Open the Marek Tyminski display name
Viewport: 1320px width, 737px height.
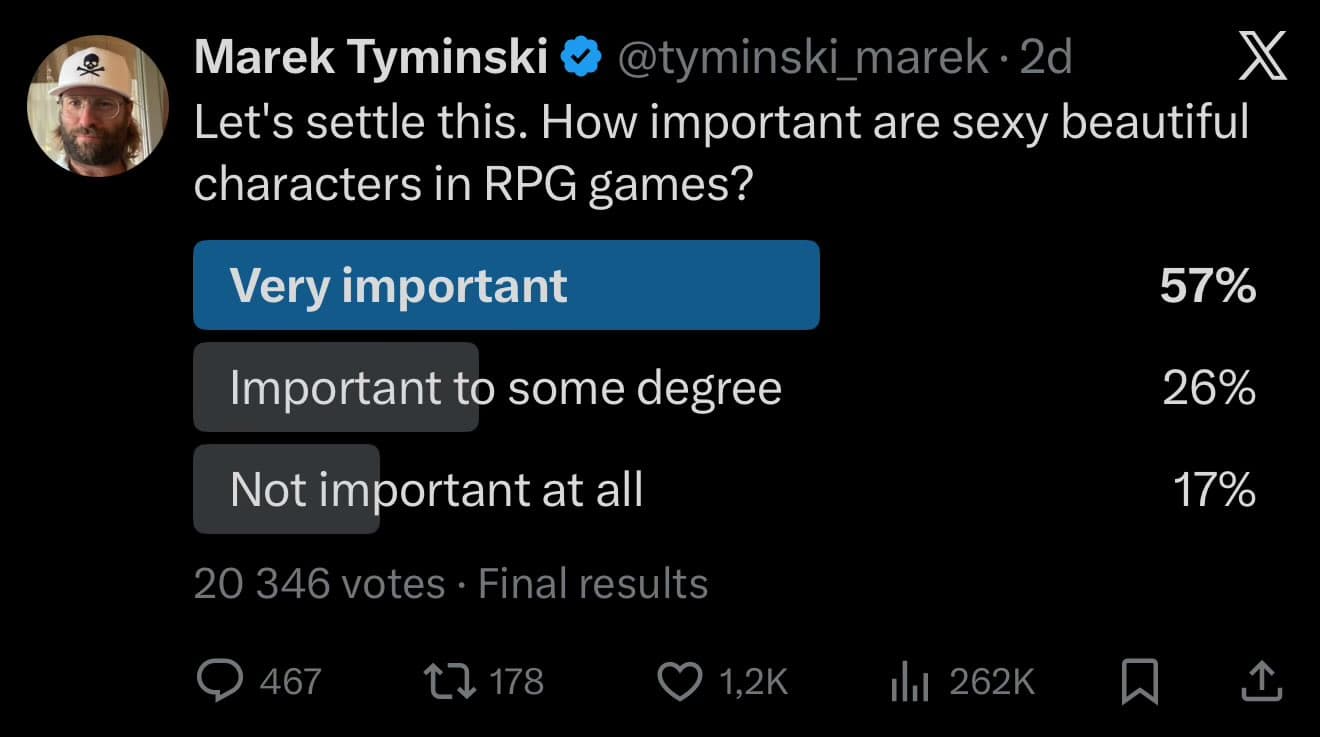click(370, 59)
